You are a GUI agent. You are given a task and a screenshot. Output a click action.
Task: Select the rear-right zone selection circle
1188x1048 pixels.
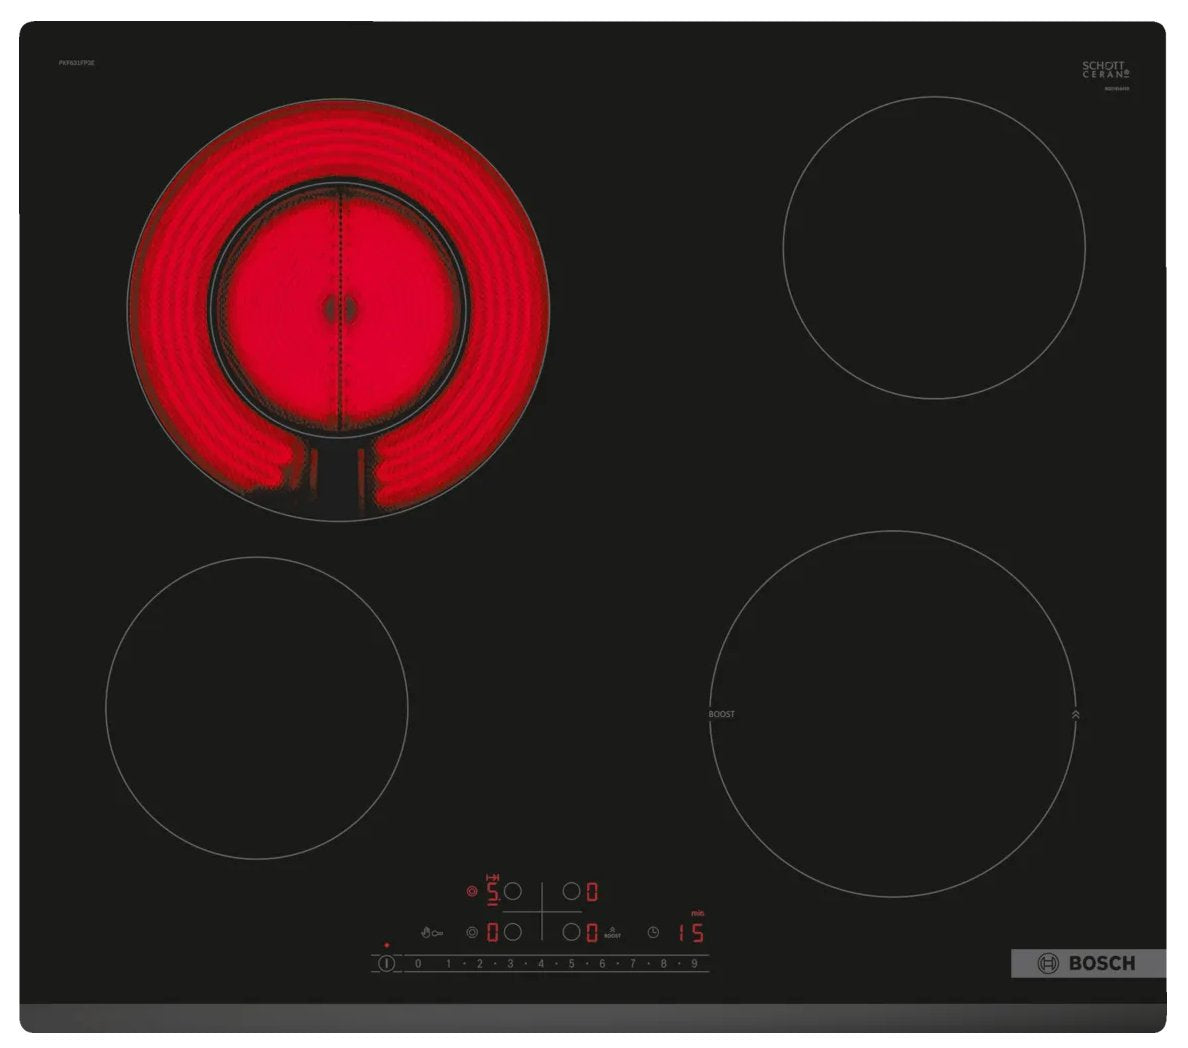click(x=570, y=891)
